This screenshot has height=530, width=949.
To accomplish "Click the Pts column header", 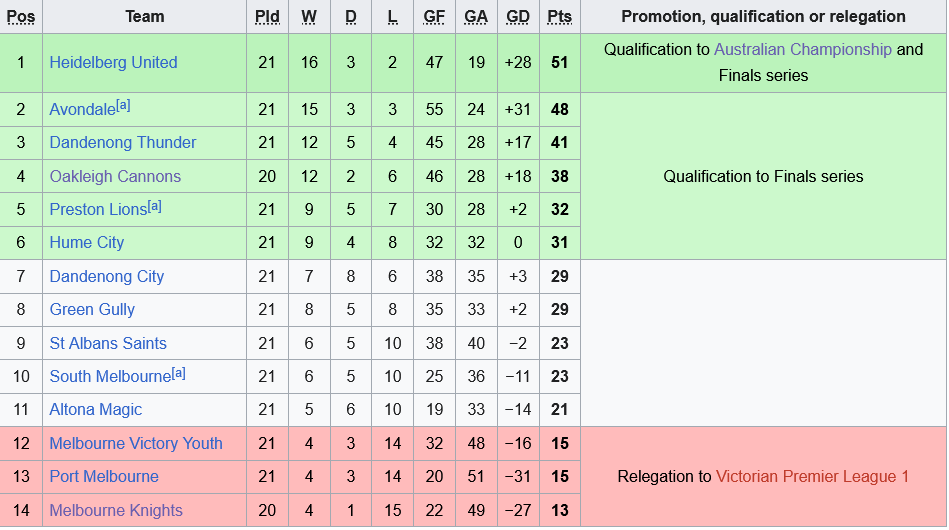I will pyautogui.click(x=559, y=17).
